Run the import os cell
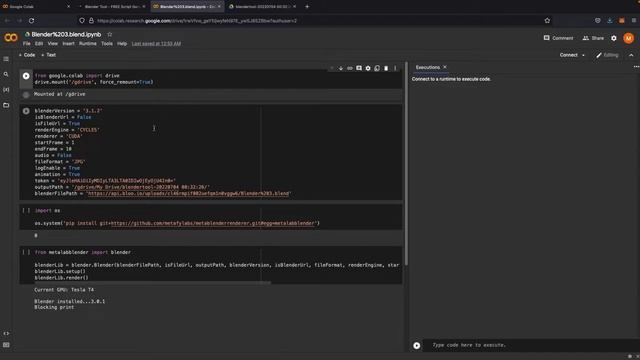 coord(26,211)
